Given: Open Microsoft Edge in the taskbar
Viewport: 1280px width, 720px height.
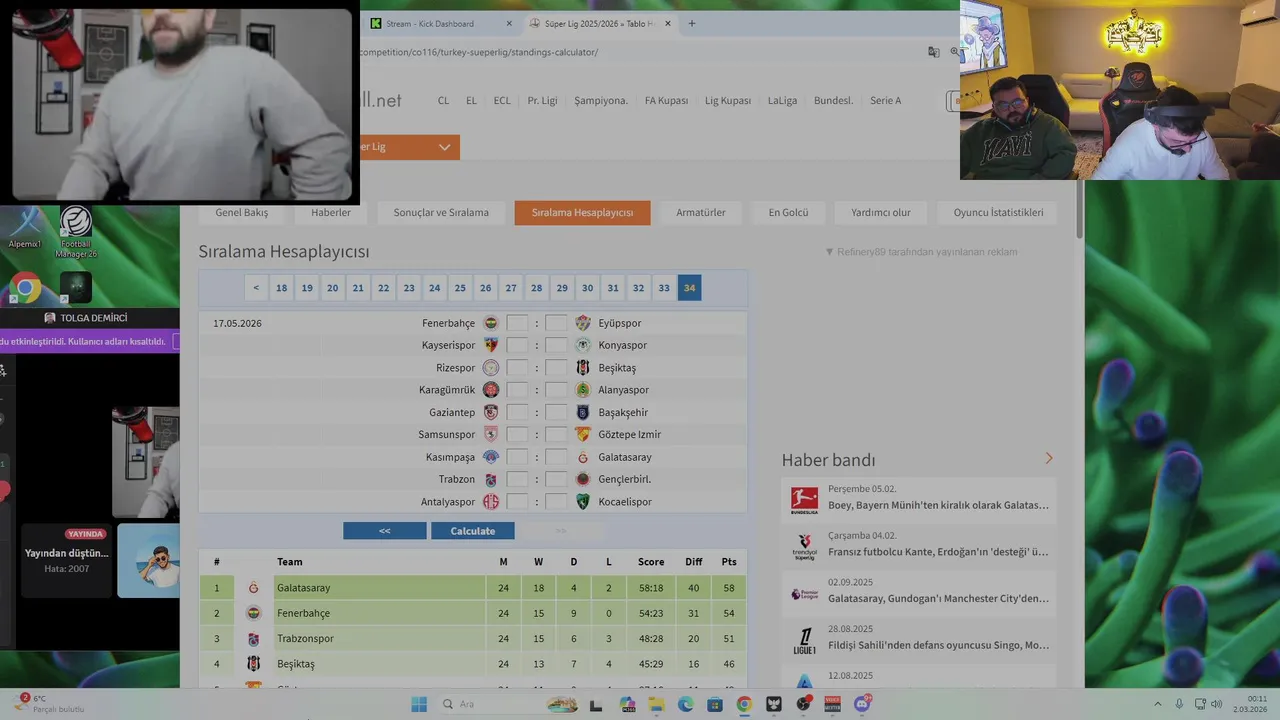Looking at the screenshot, I should coord(686,704).
